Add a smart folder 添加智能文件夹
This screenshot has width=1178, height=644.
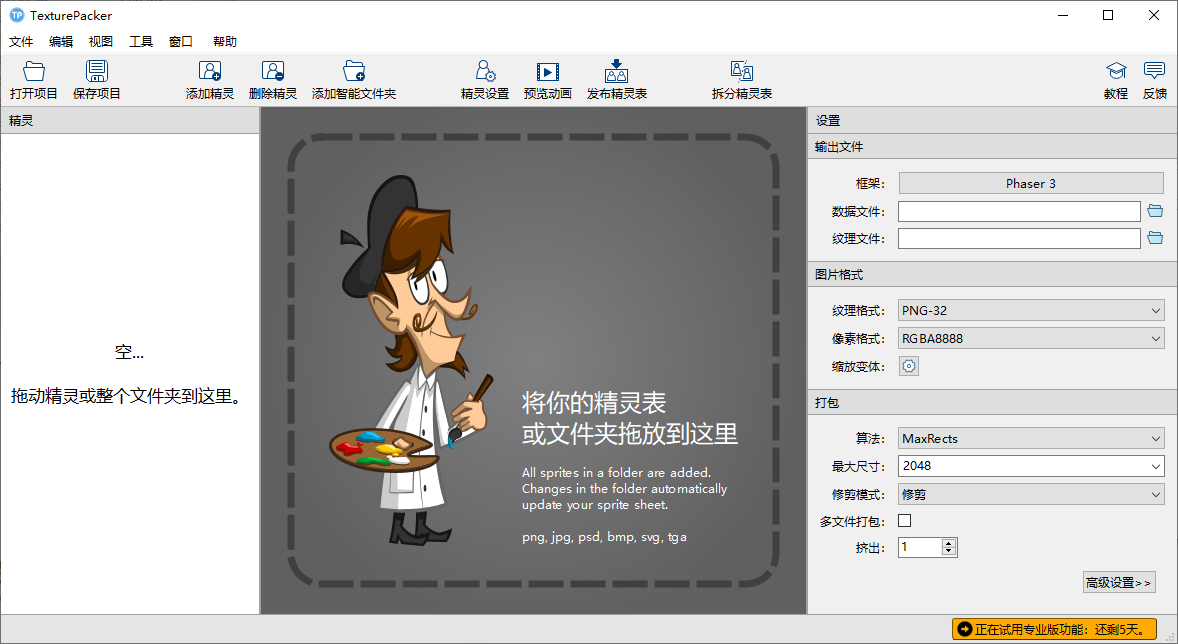(354, 80)
